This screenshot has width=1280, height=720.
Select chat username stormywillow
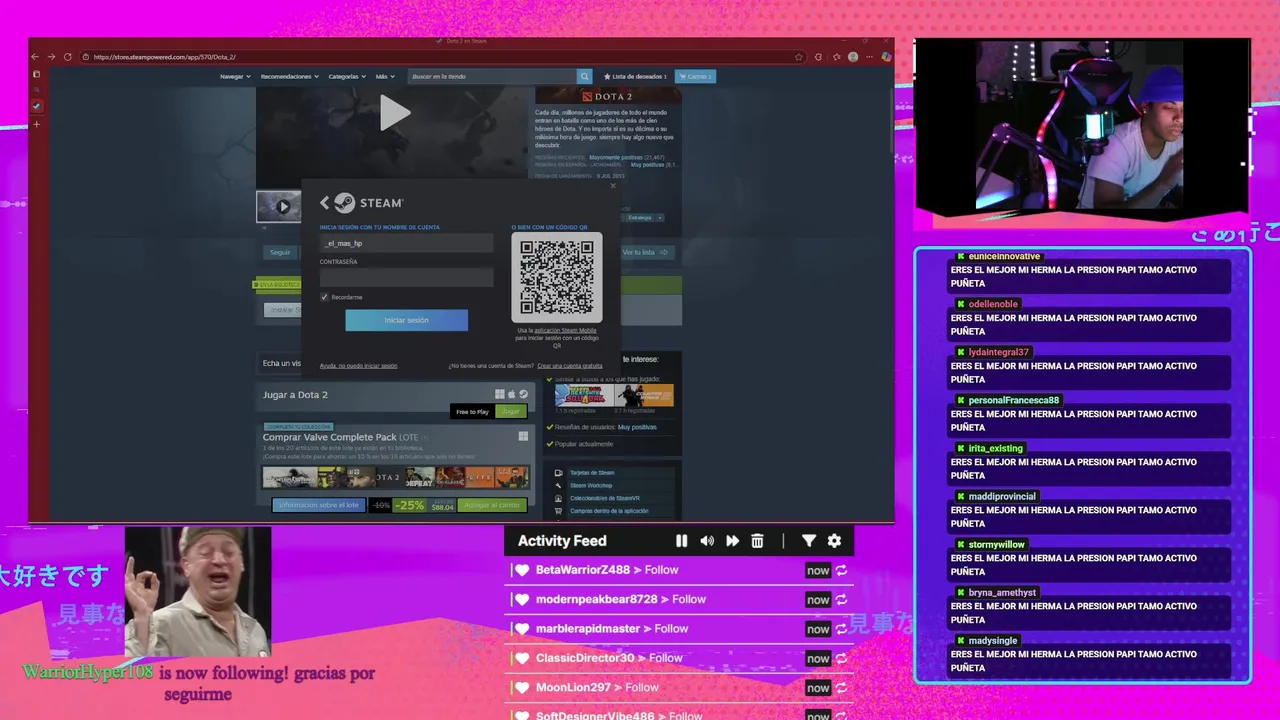(x=997, y=544)
